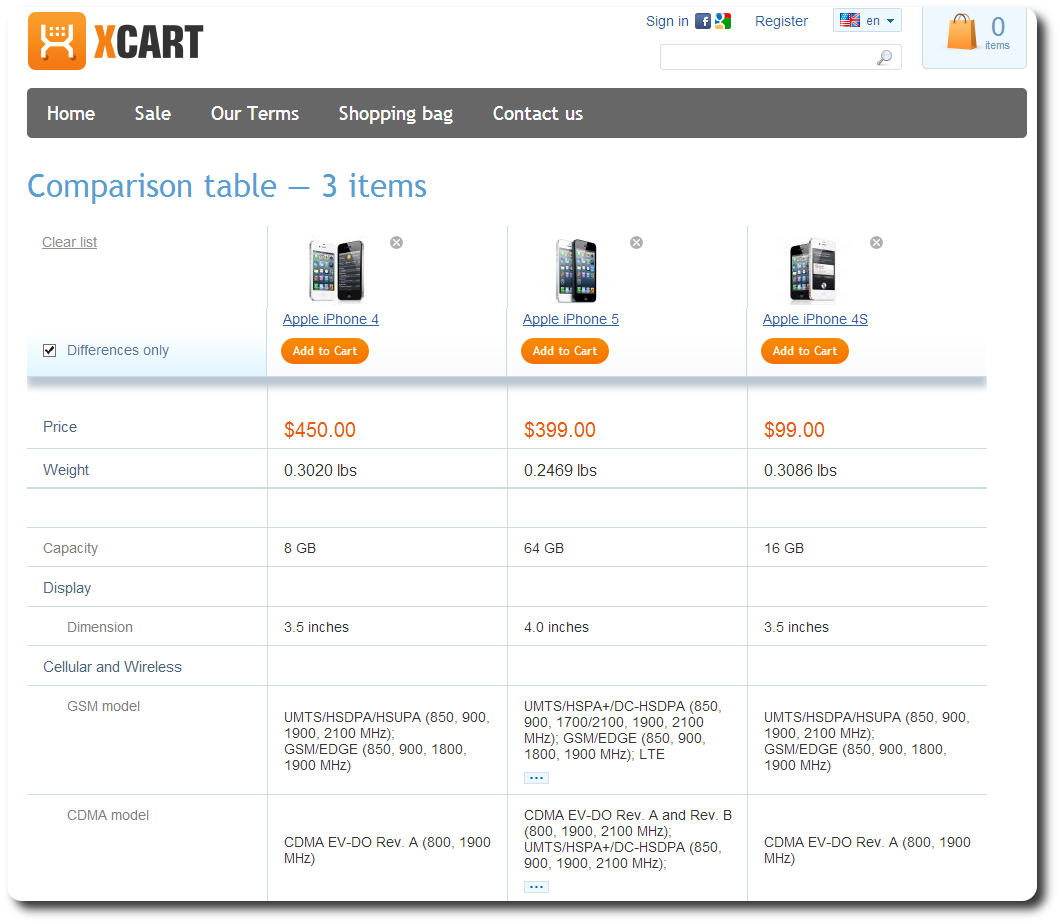Viewport: 1060px width, 924px height.
Task: Click the Comparison table heading
Action: [227, 187]
